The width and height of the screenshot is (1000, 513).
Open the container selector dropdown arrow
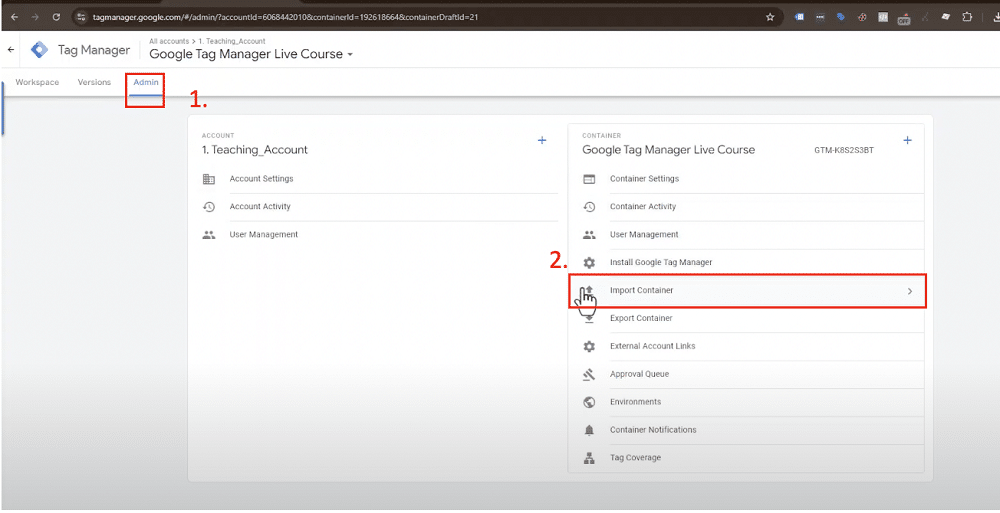(x=350, y=55)
